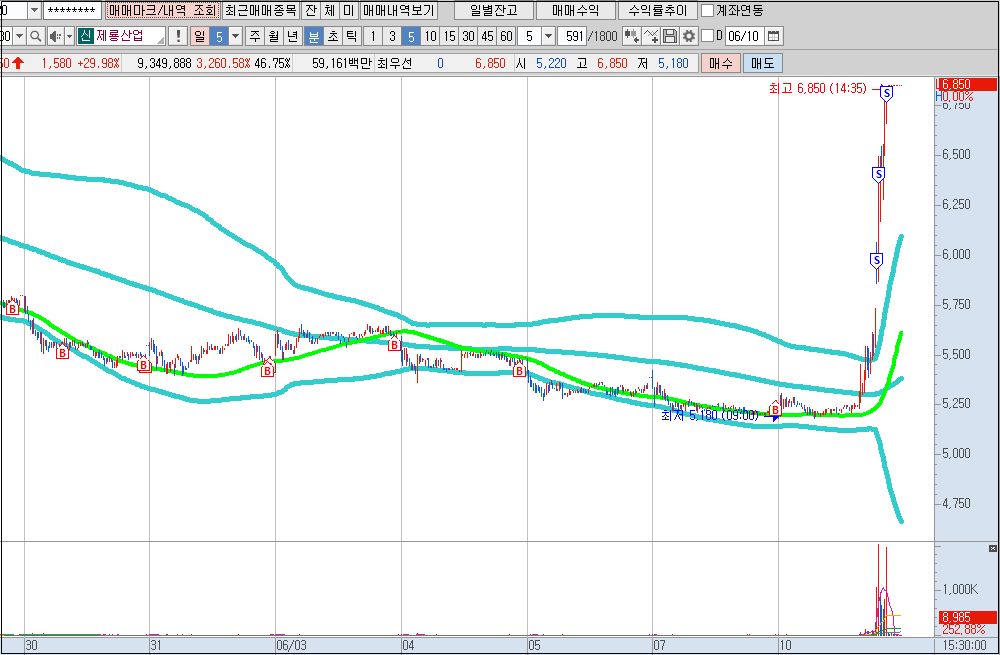This screenshot has width=1000, height=655.
Task: Click the exclamation mark info button
Action: point(178,36)
